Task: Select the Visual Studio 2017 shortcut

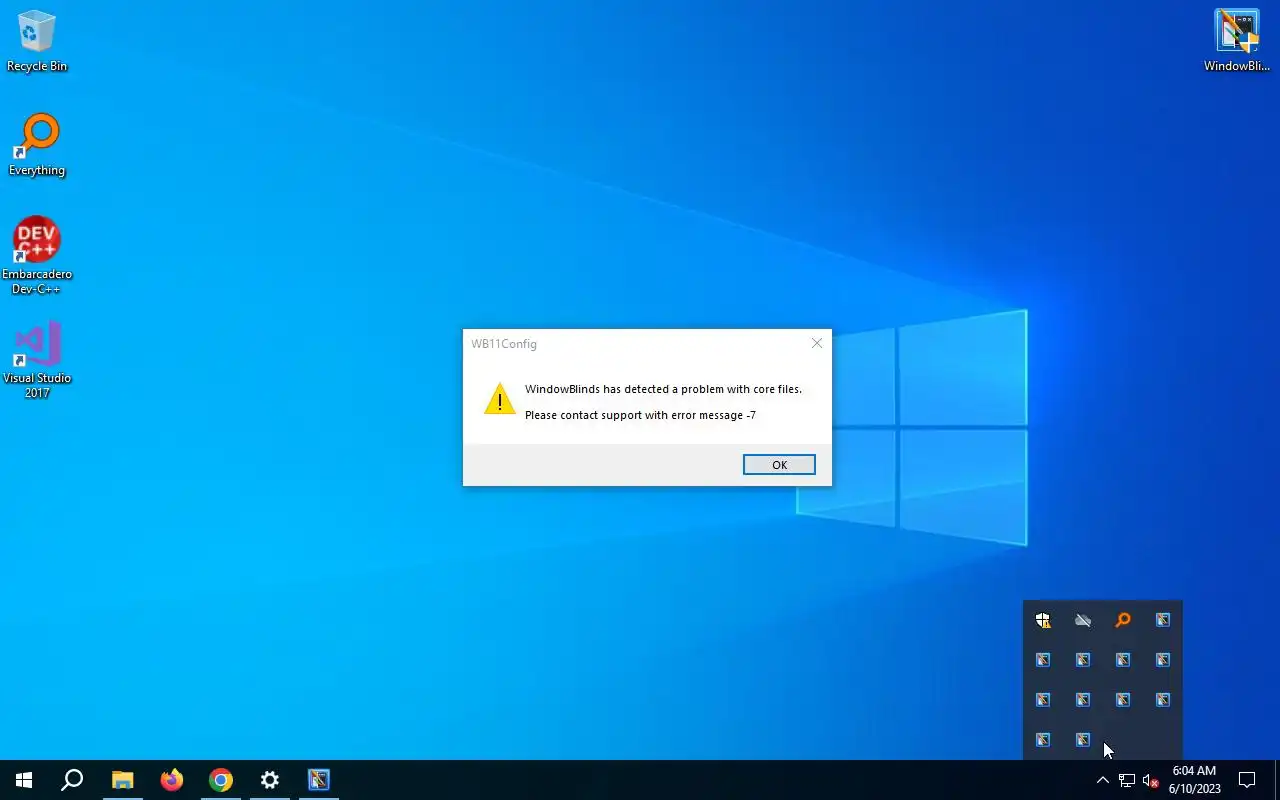Action: pyautogui.click(x=37, y=359)
